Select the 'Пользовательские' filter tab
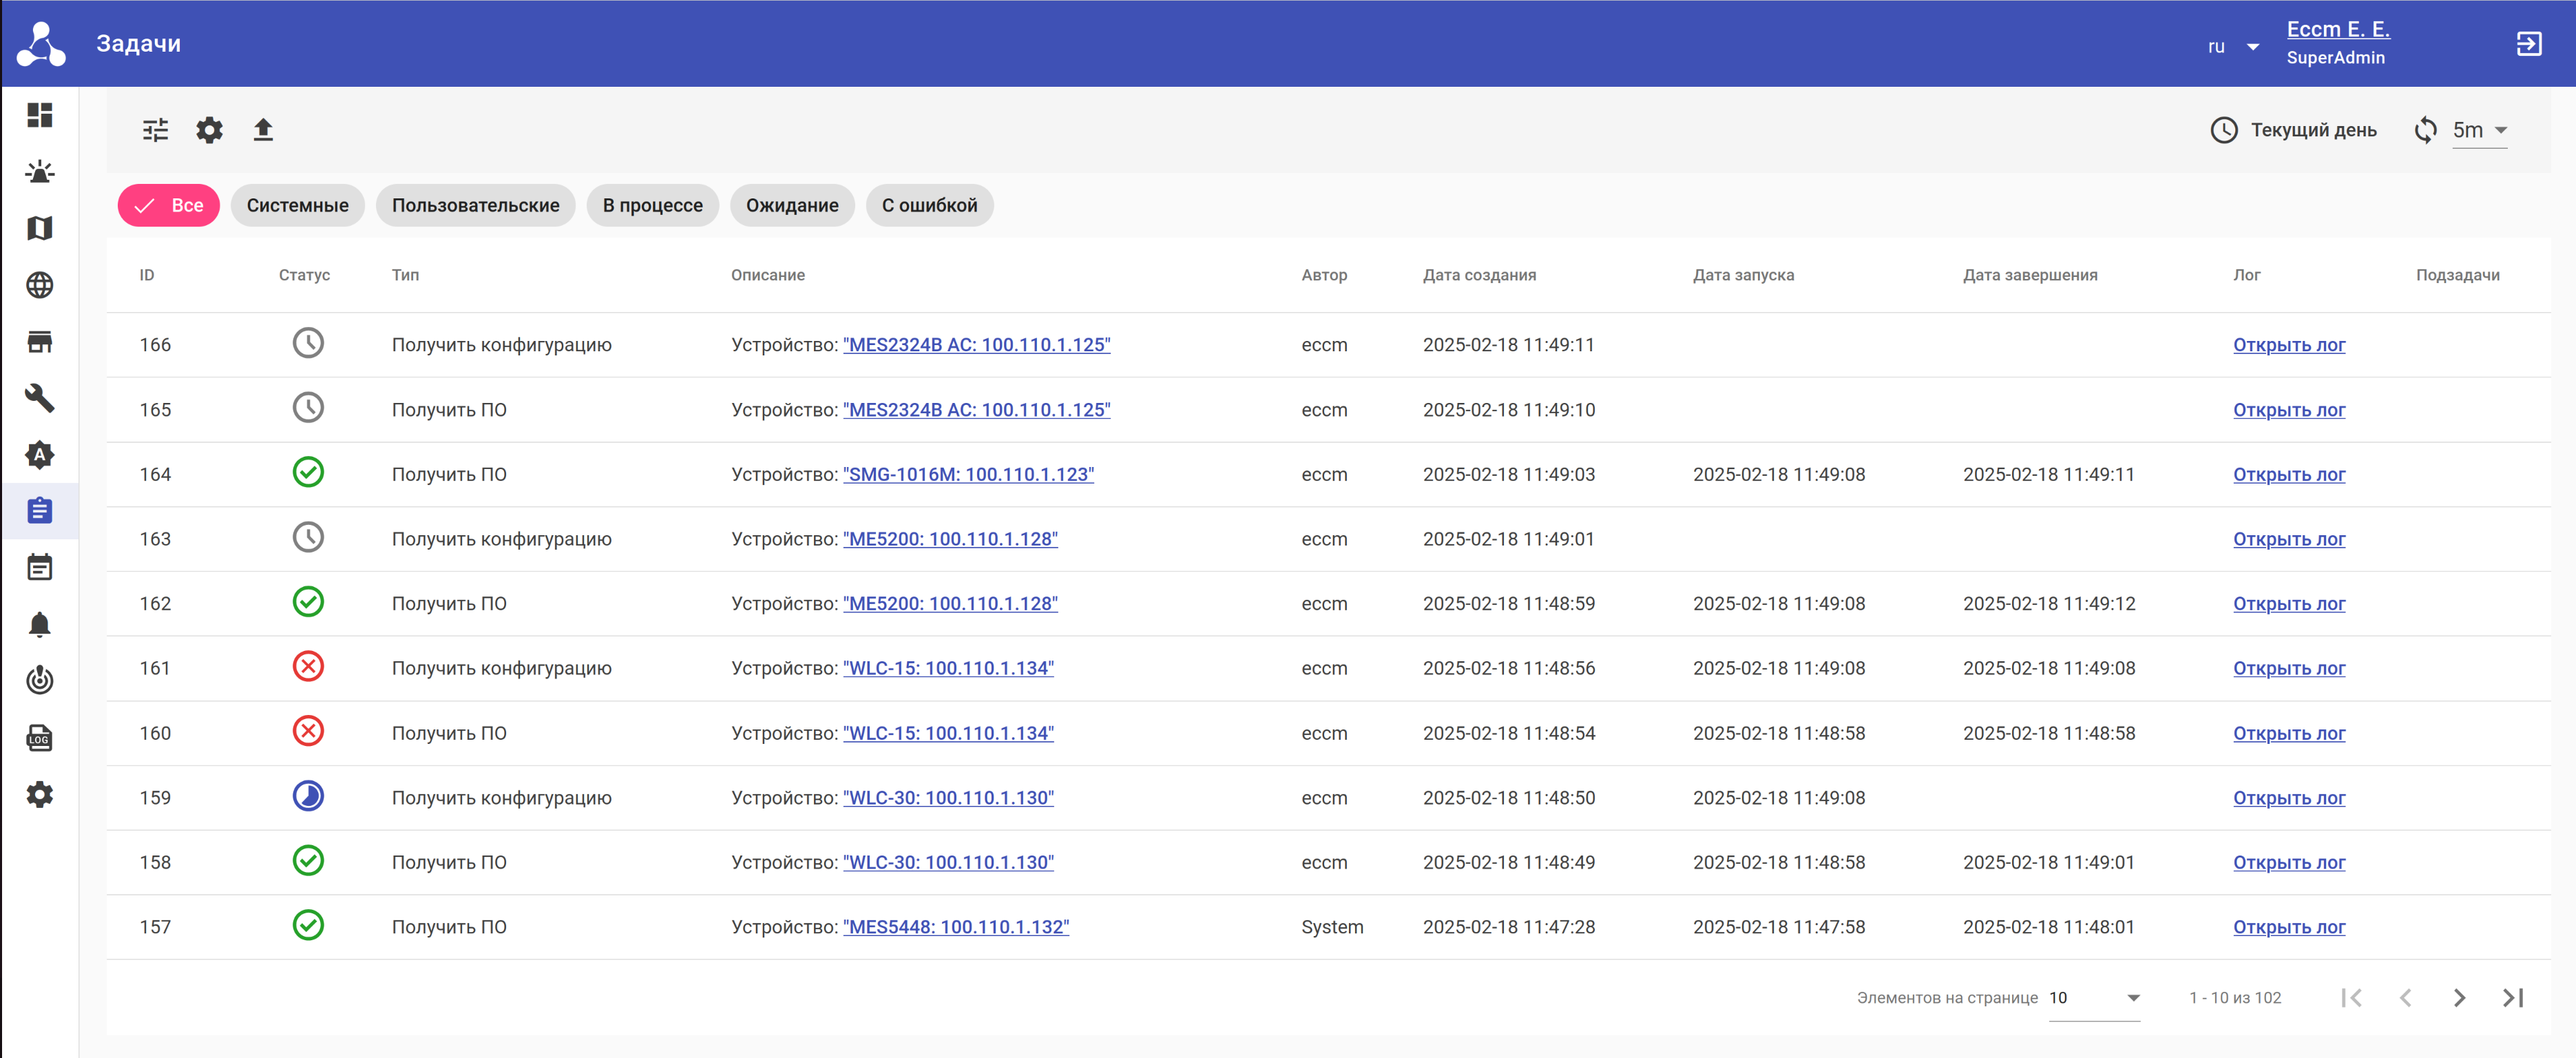This screenshot has width=2576, height=1058. (x=475, y=205)
